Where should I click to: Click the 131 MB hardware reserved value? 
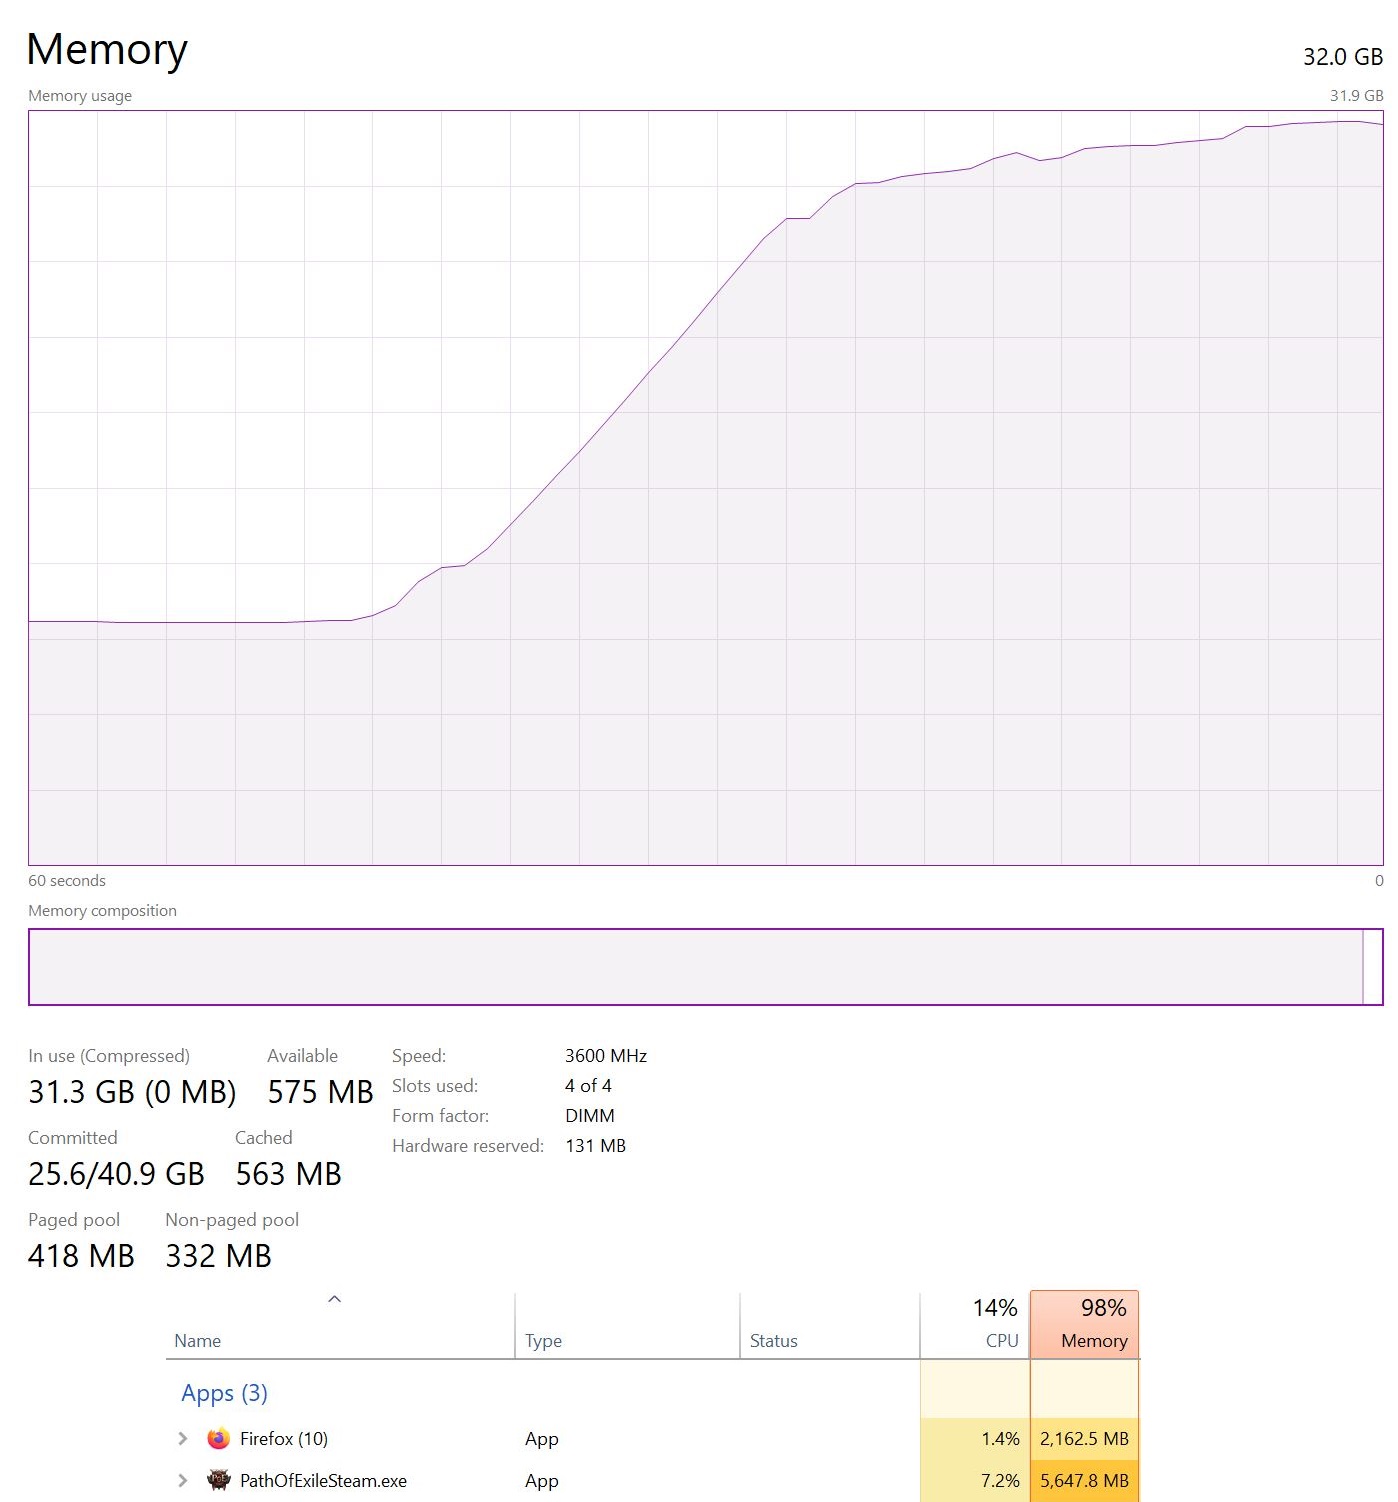point(596,1146)
